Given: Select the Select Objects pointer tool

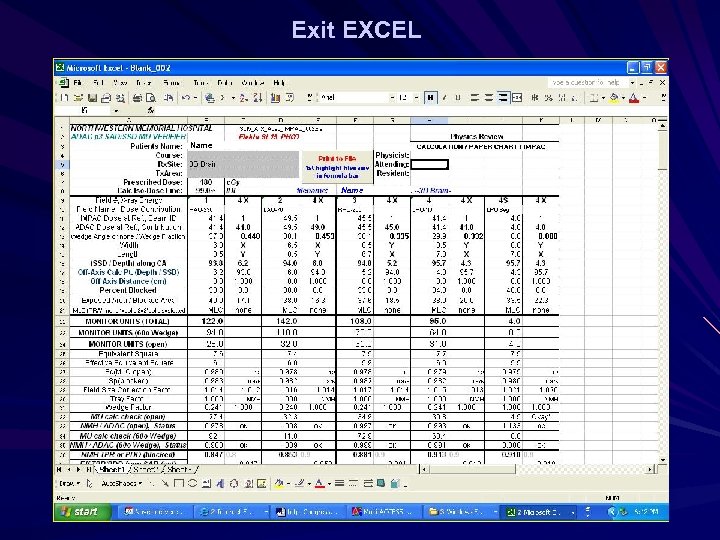Looking at the screenshot, I should tap(90, 484).
